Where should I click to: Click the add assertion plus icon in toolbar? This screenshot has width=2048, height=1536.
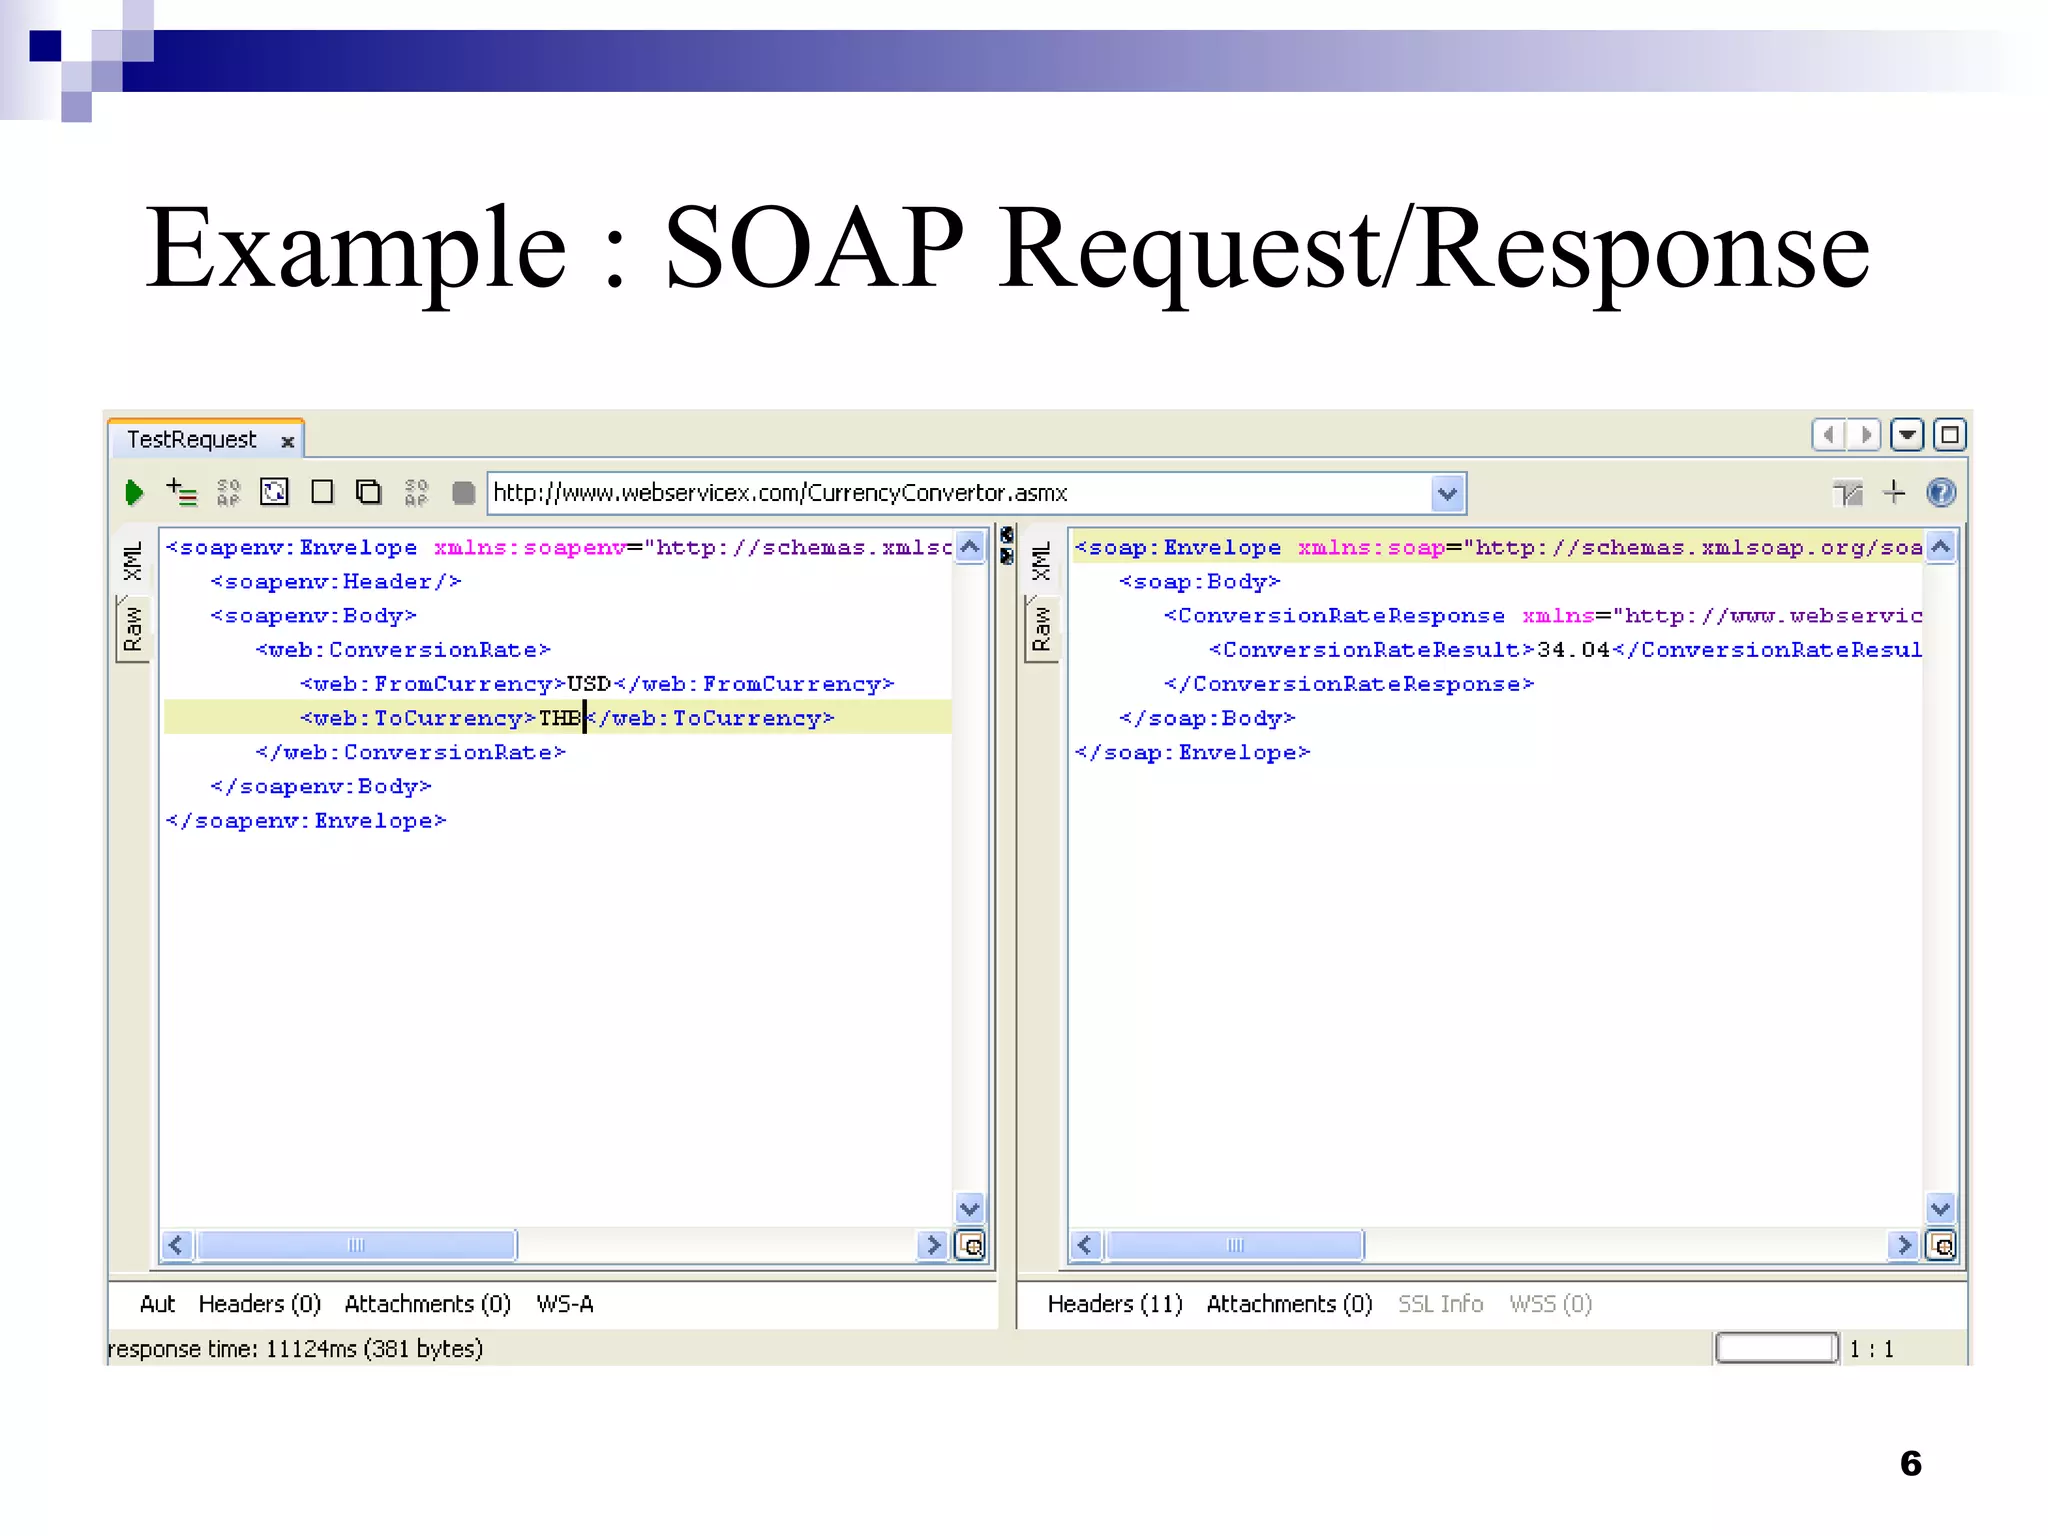point(181,492)
